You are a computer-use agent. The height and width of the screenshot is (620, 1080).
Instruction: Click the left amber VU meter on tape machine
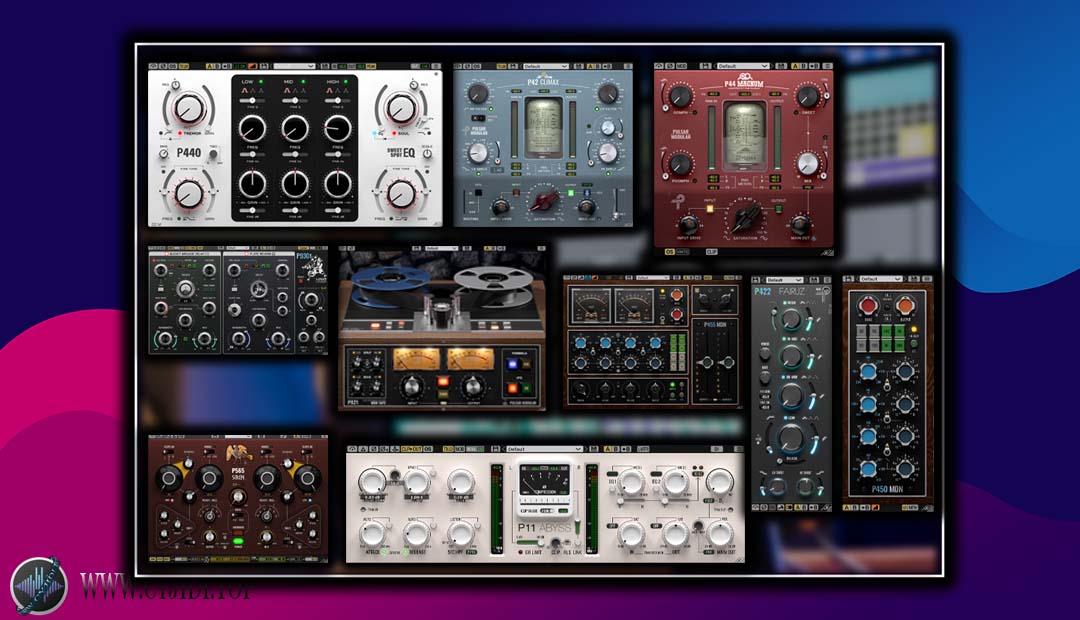[417, 359]
